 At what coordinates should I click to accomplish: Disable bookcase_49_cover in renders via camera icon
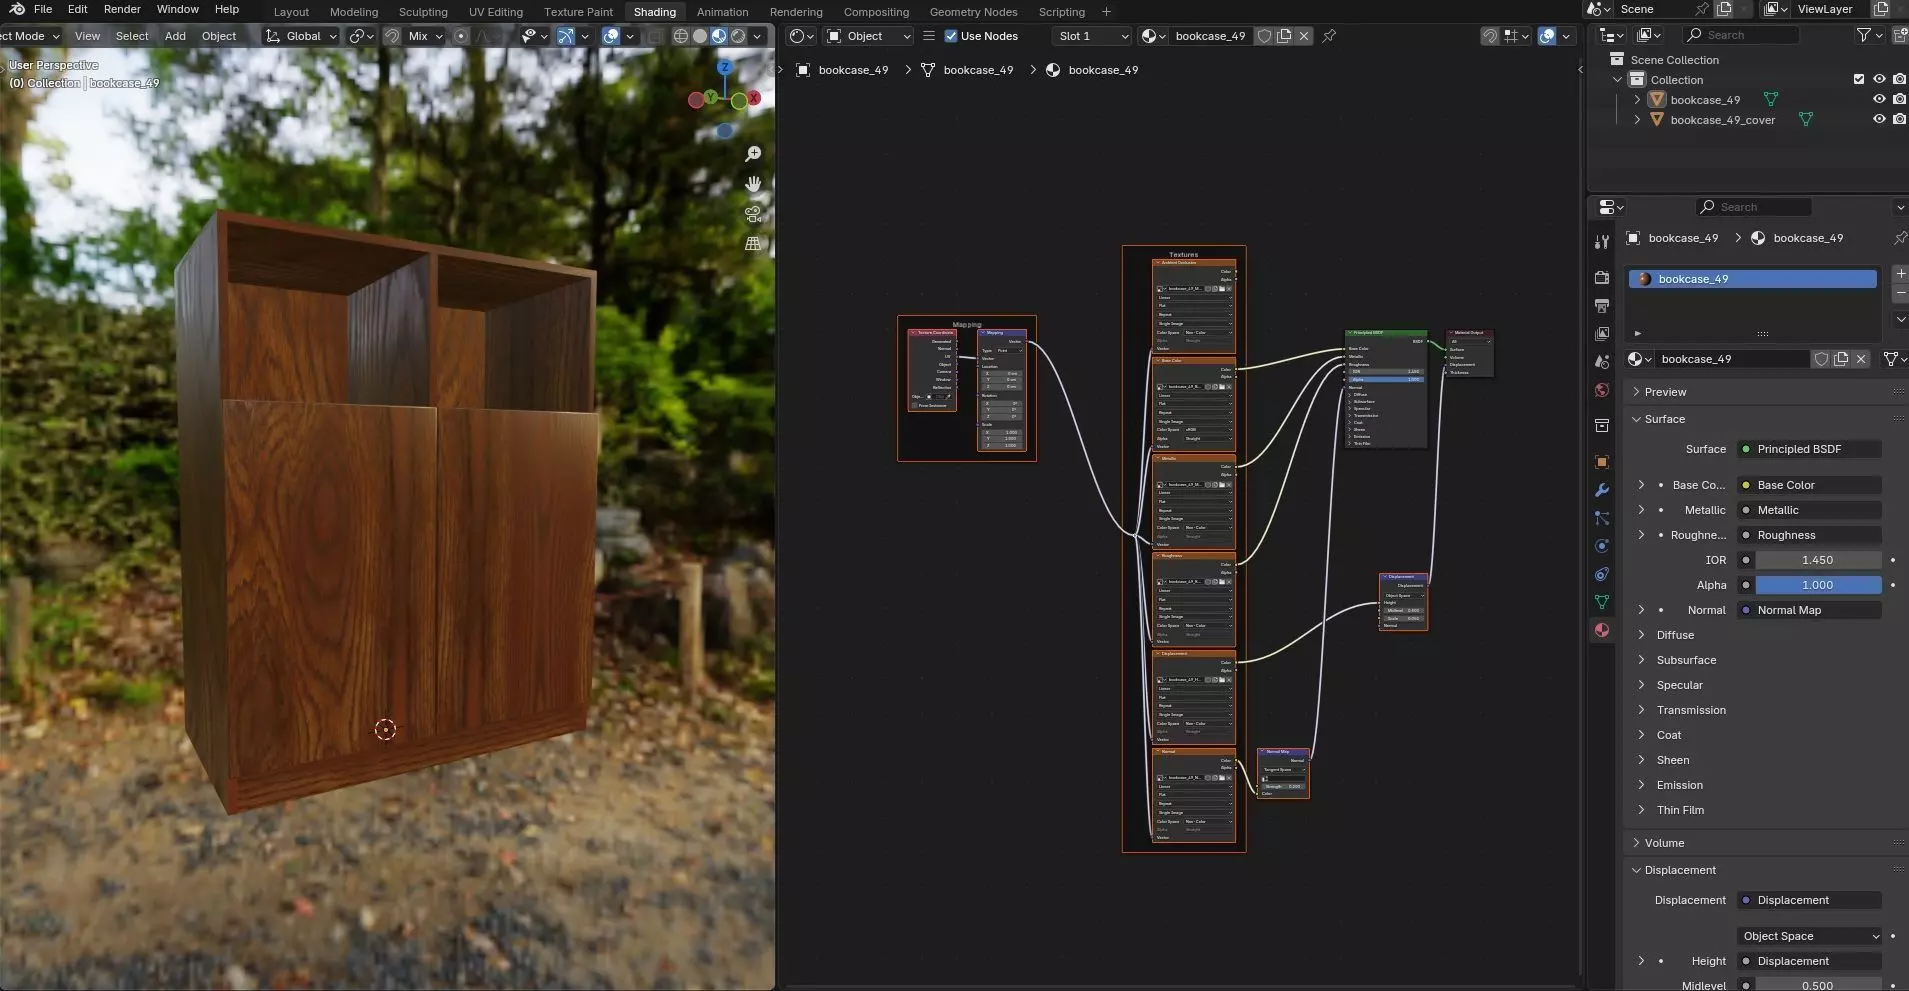[x=1899, y=120]
